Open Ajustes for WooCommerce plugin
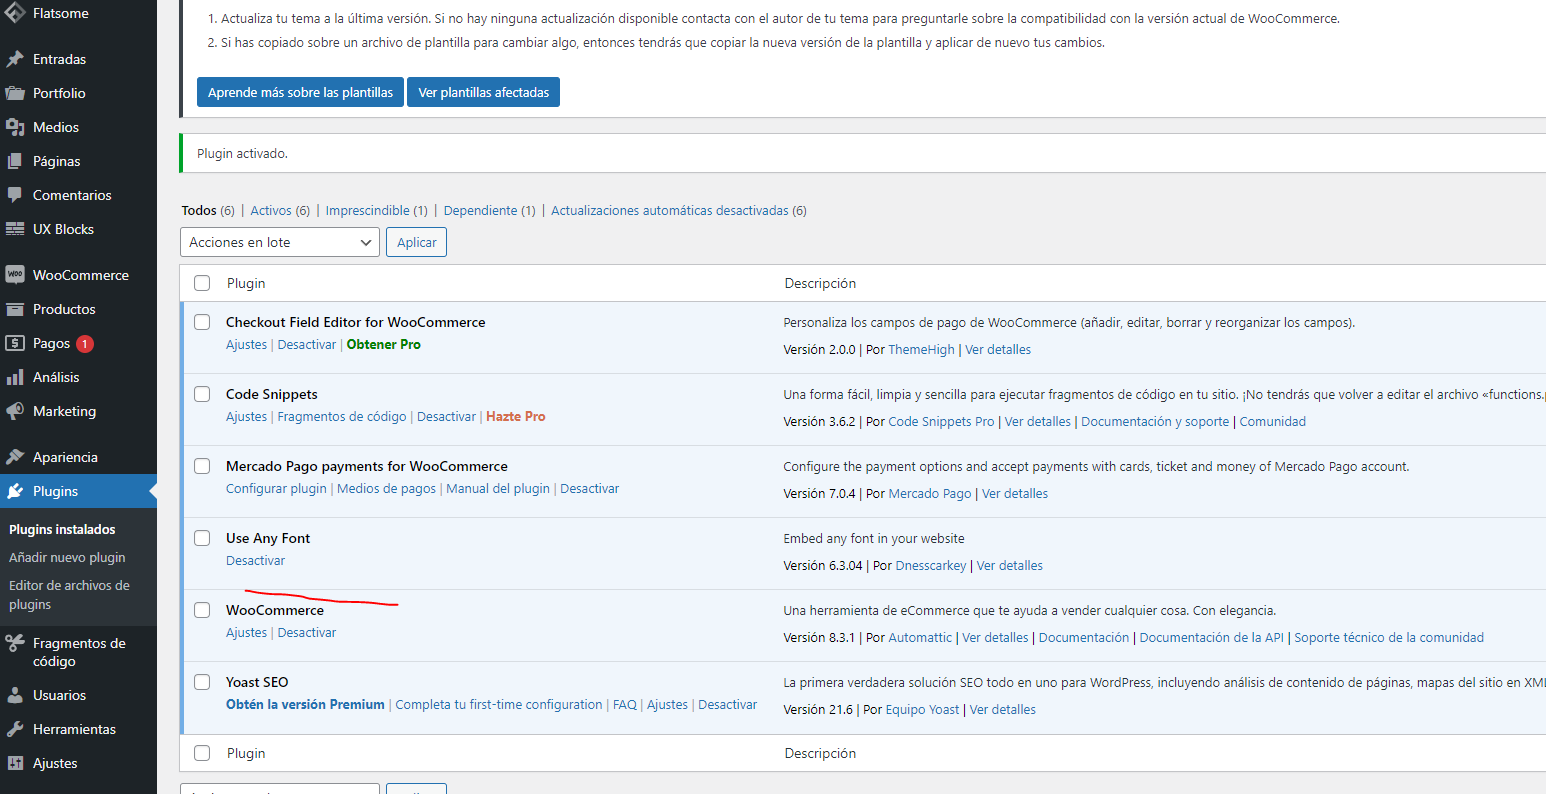The height and width of the screenshot is (794, 1546). (x=246, y=633)
